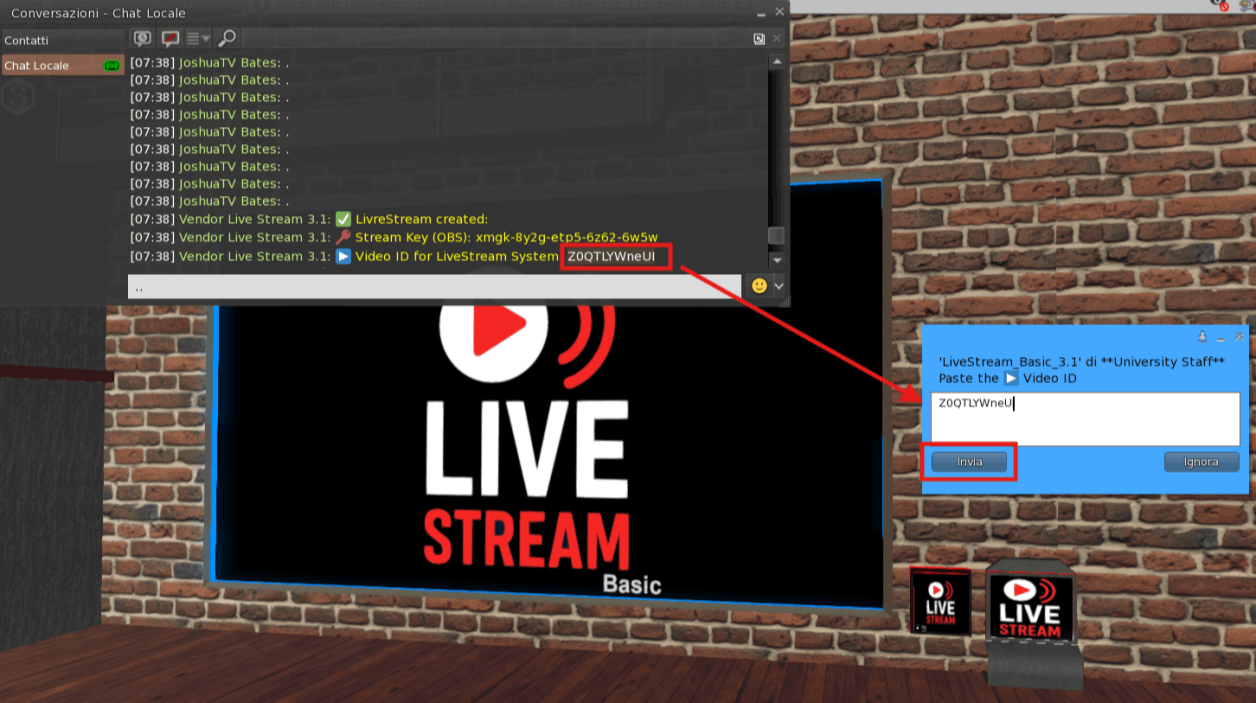Image resolution: width=1256 pixels, height=703 pixels.
Task: Click the dock icon on the LiveStream dialog
Action: [x=1202, y=337]
